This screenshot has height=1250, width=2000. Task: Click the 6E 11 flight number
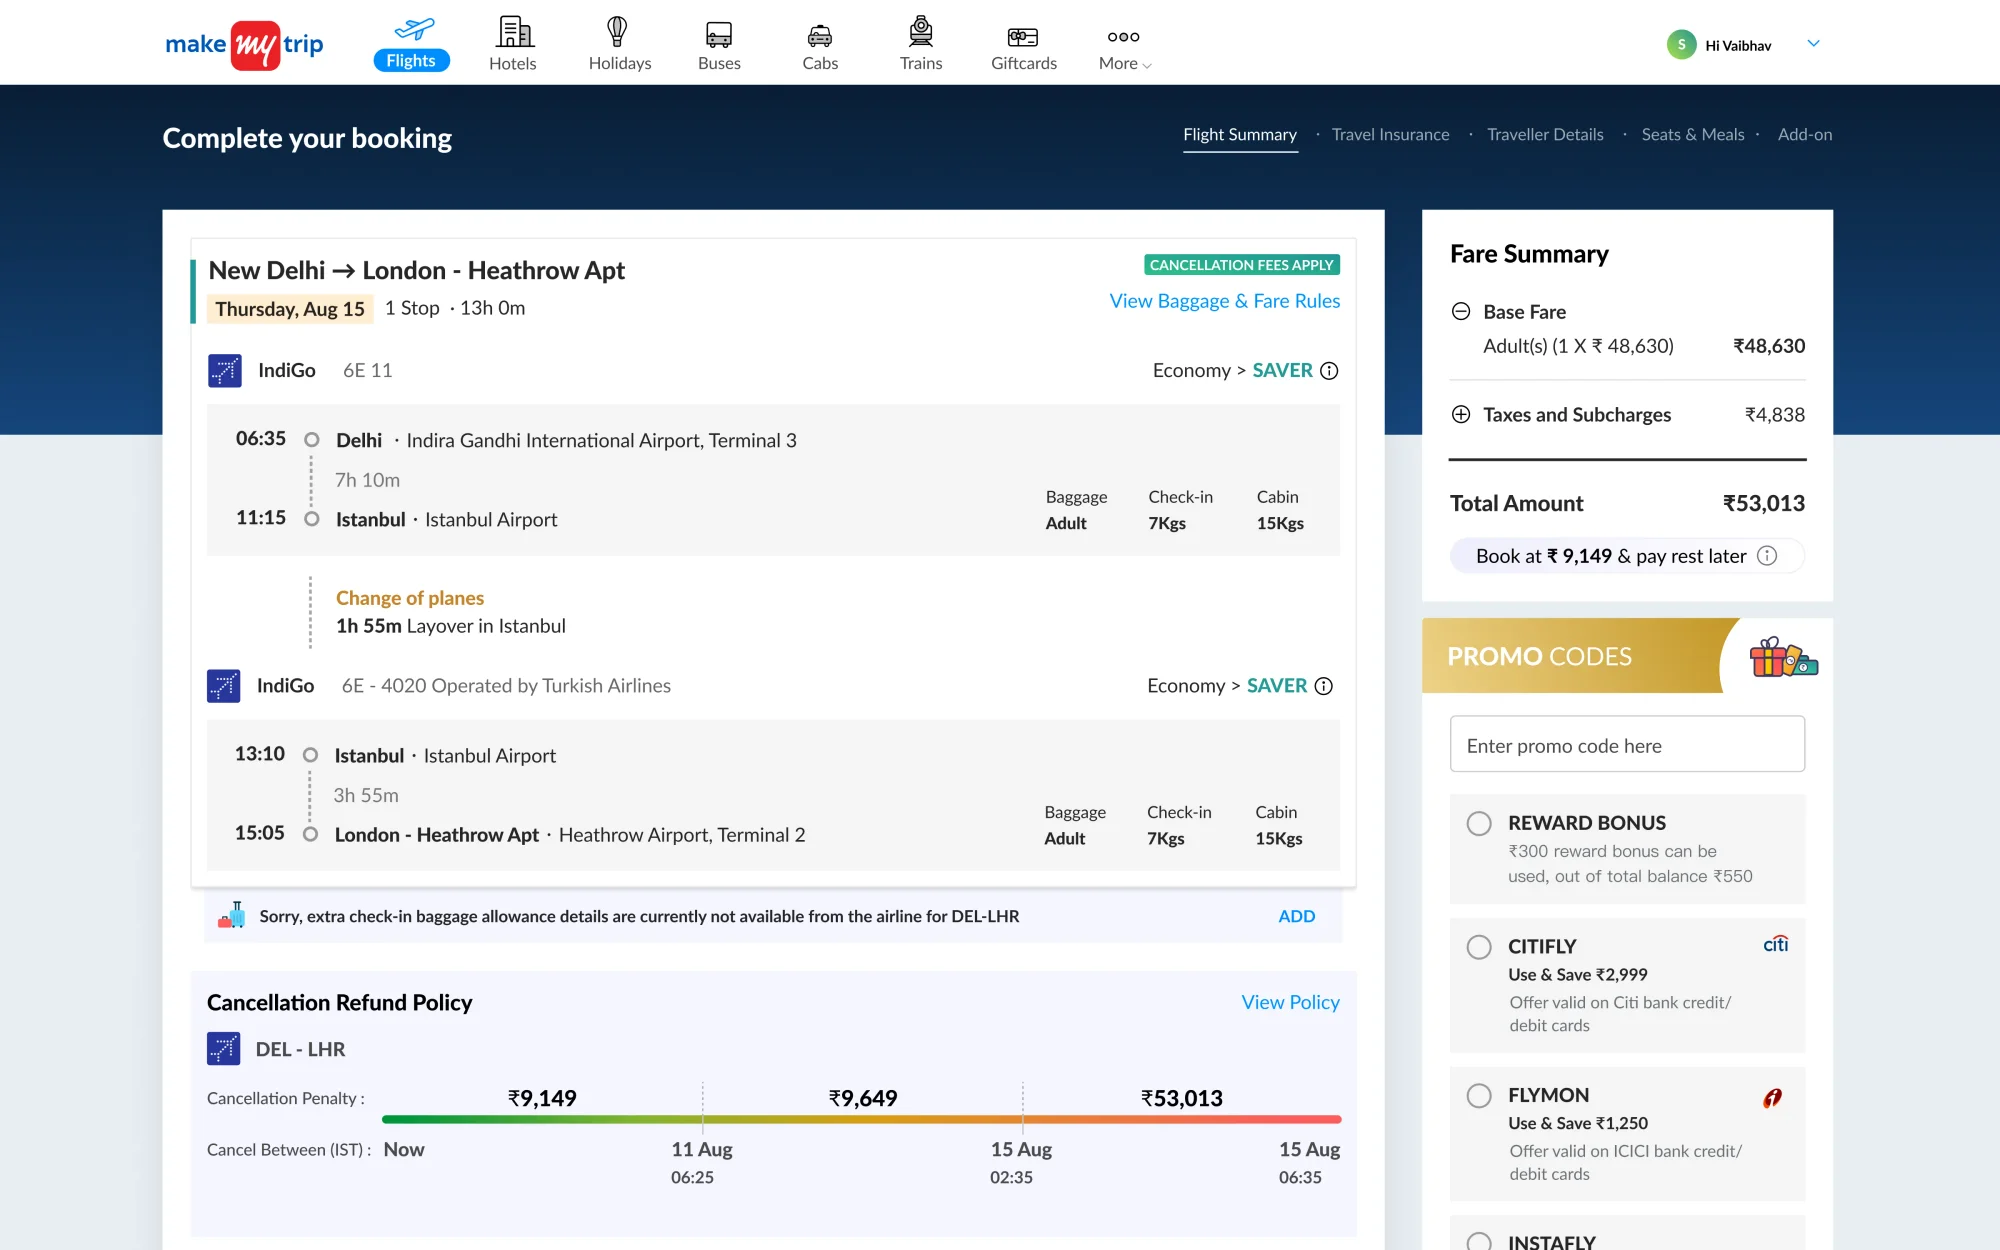tap(367, 371)
